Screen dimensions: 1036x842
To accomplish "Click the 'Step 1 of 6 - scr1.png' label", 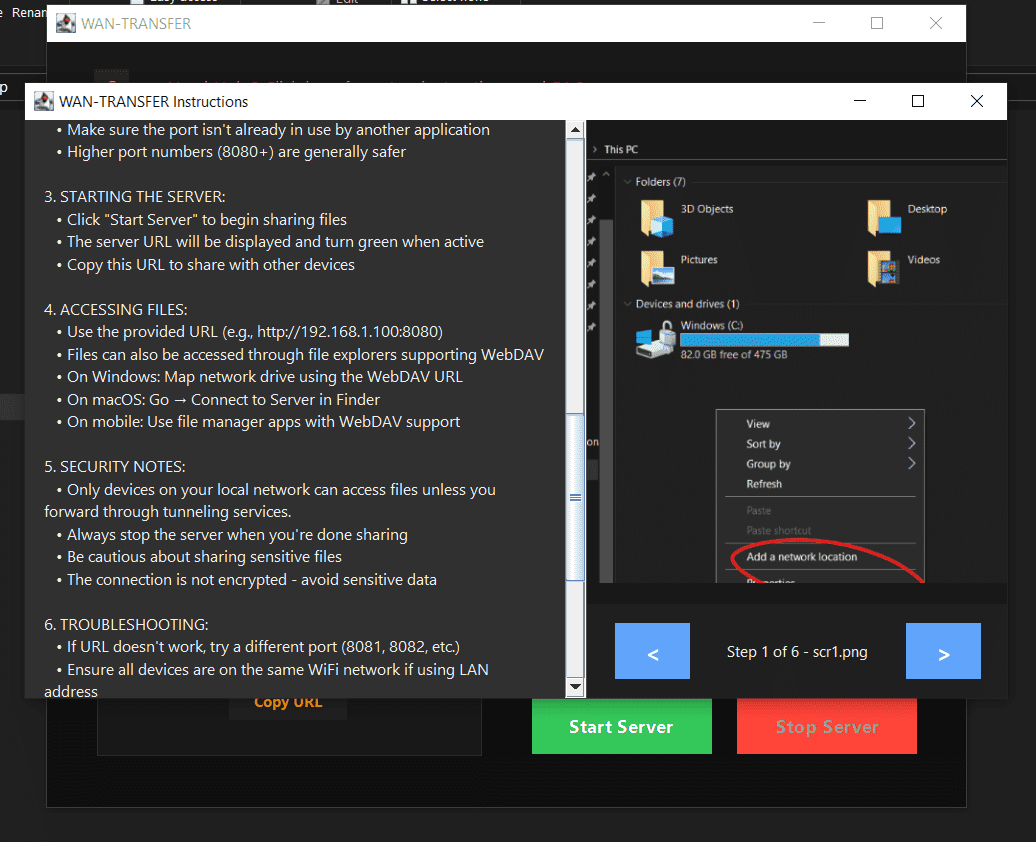I will coord(797,652).
